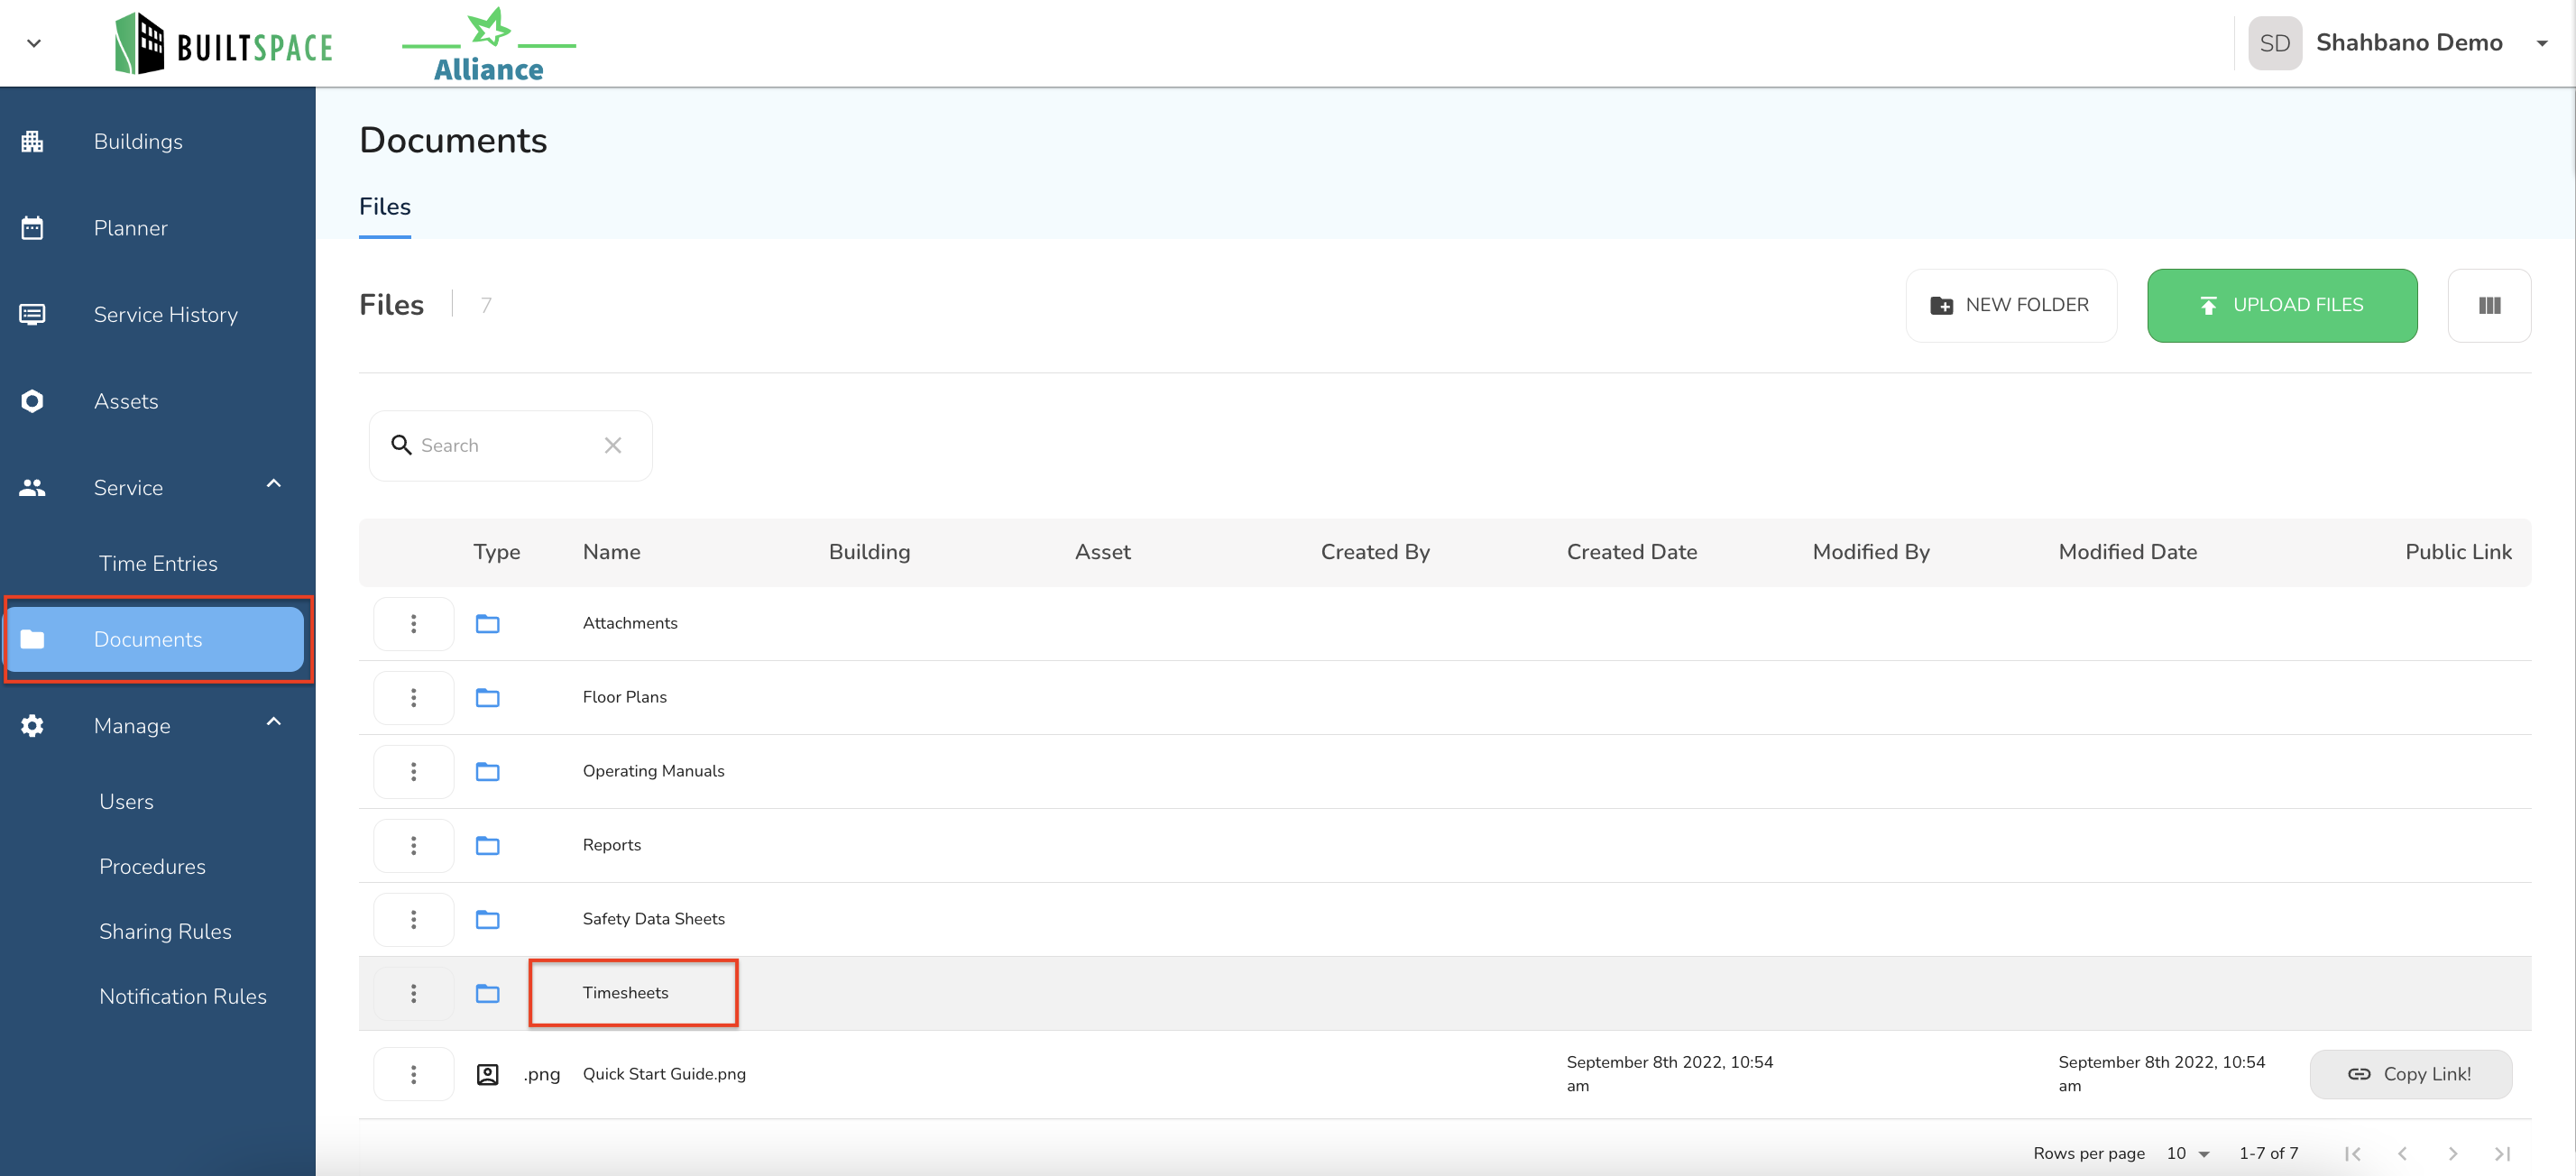Viewport: 2576px width, 1176px height.
Task: Open options menu for Quick Start Guide.png row
Action: 413,1074
